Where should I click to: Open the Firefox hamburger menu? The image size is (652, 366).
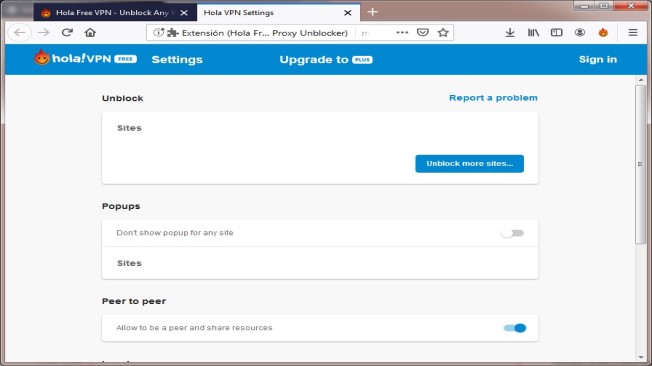click(x=633, y=32)
